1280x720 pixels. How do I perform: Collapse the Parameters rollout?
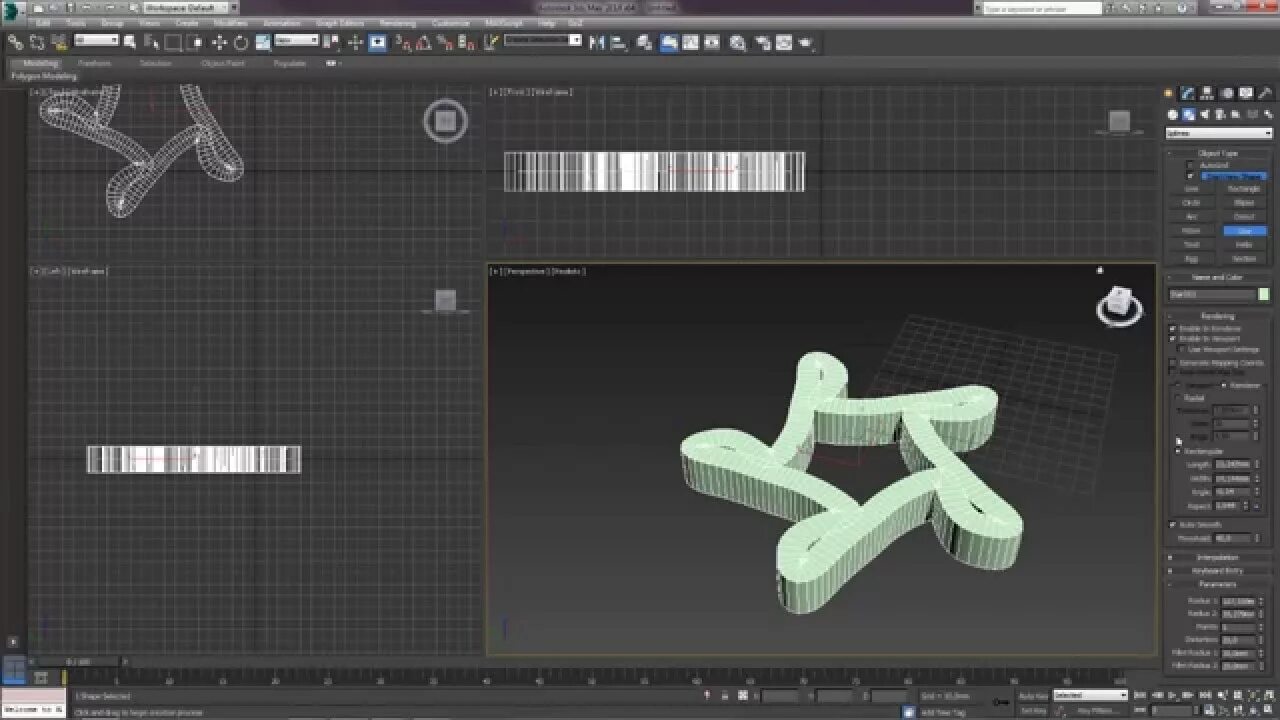(x=1217, y=584)
